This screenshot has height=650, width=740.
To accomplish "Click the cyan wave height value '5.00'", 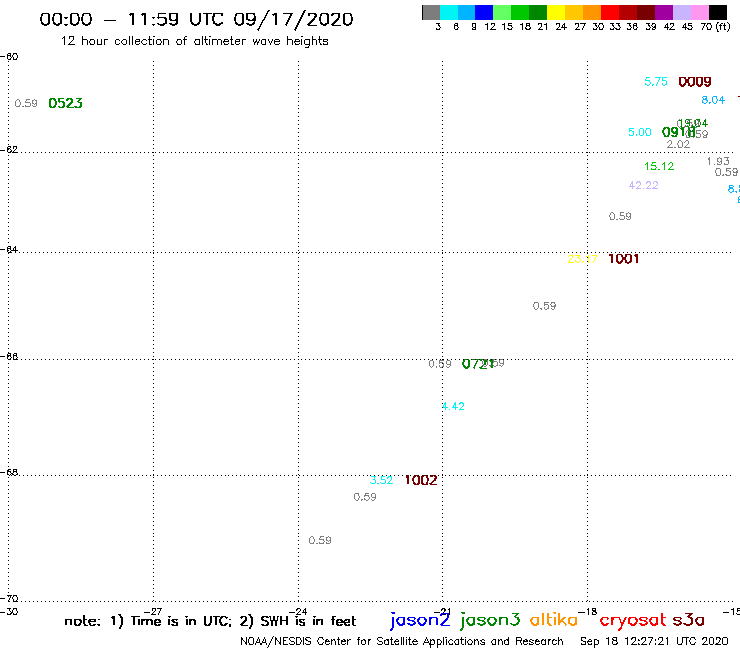I will click(640, 133).
